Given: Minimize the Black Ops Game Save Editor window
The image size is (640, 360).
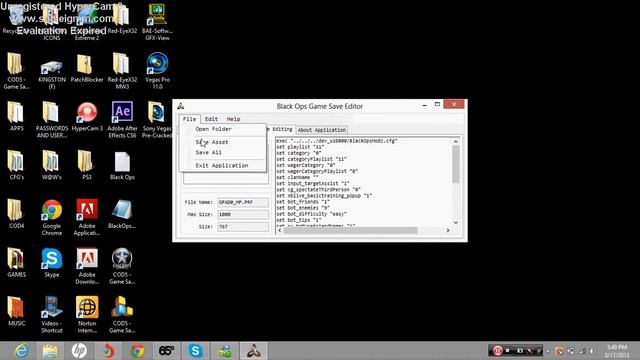Looking at the screenshot, I should 424,105.
